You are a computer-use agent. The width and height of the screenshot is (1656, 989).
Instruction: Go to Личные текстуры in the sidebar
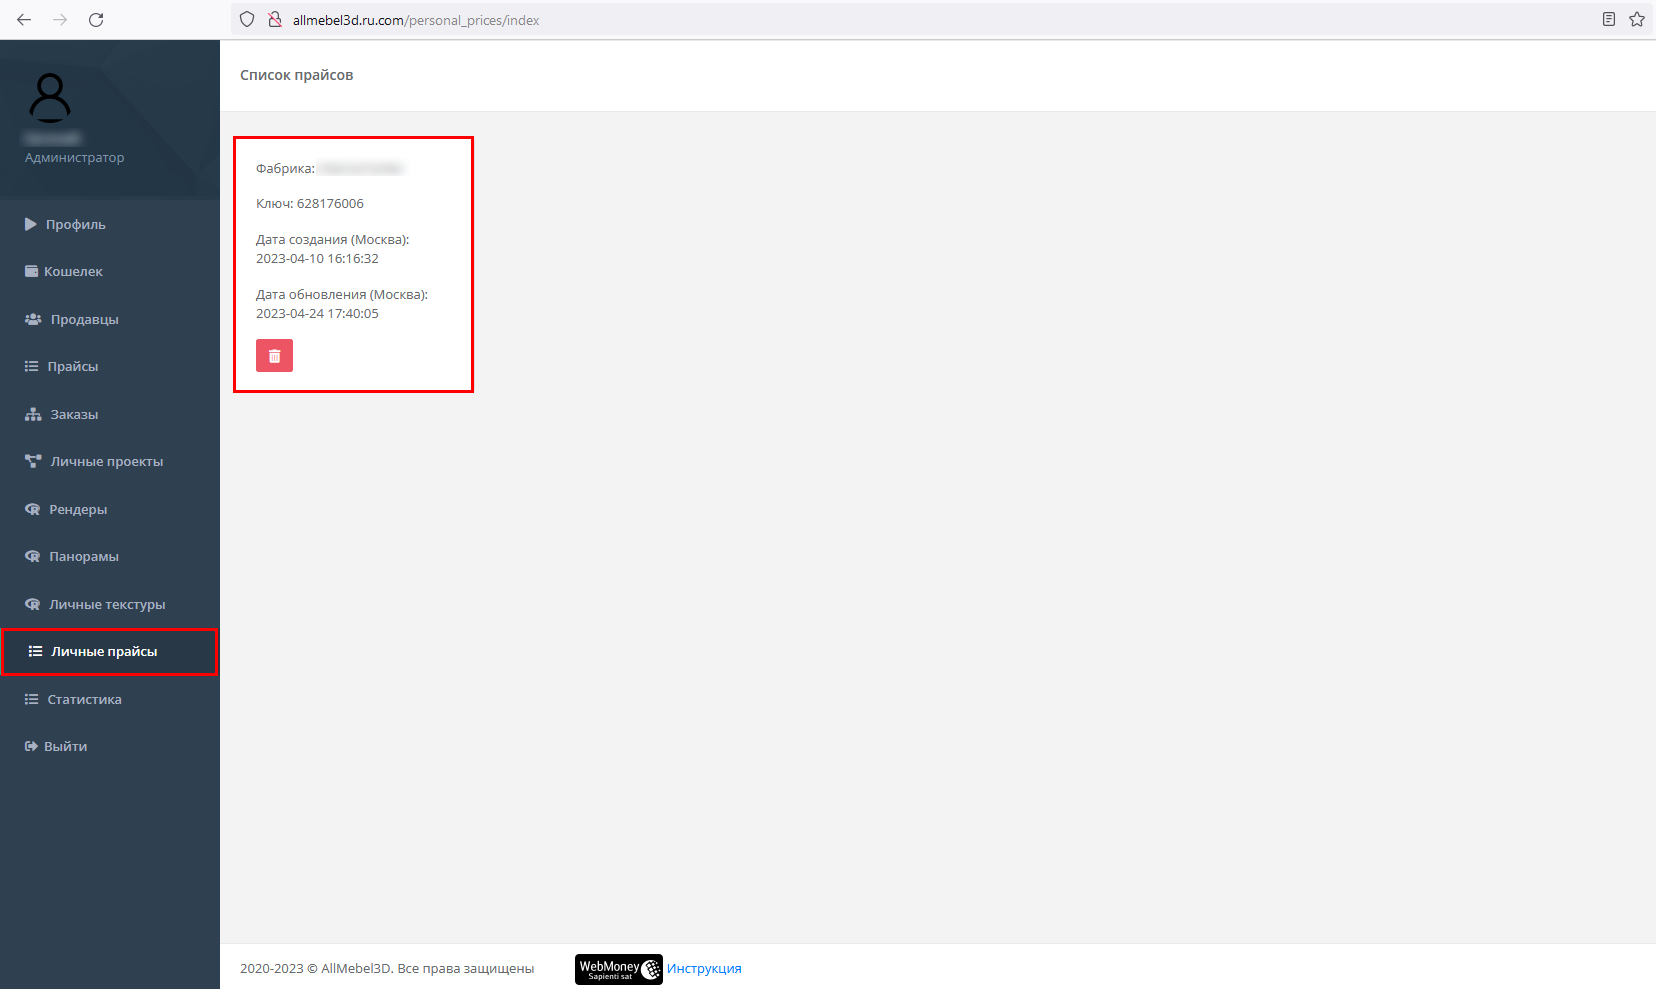click(x=110, y=604)
